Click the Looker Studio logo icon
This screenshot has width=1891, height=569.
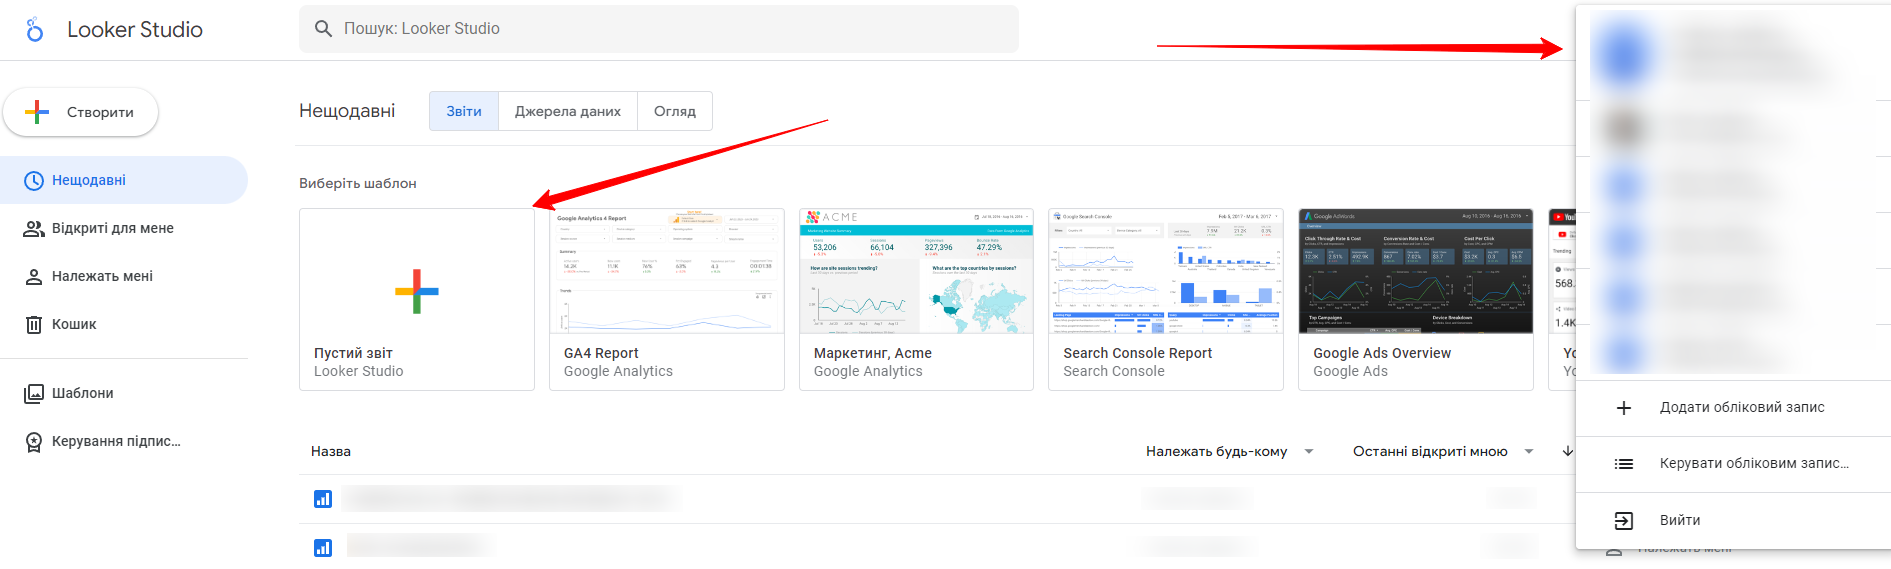(x=35, y=29)
